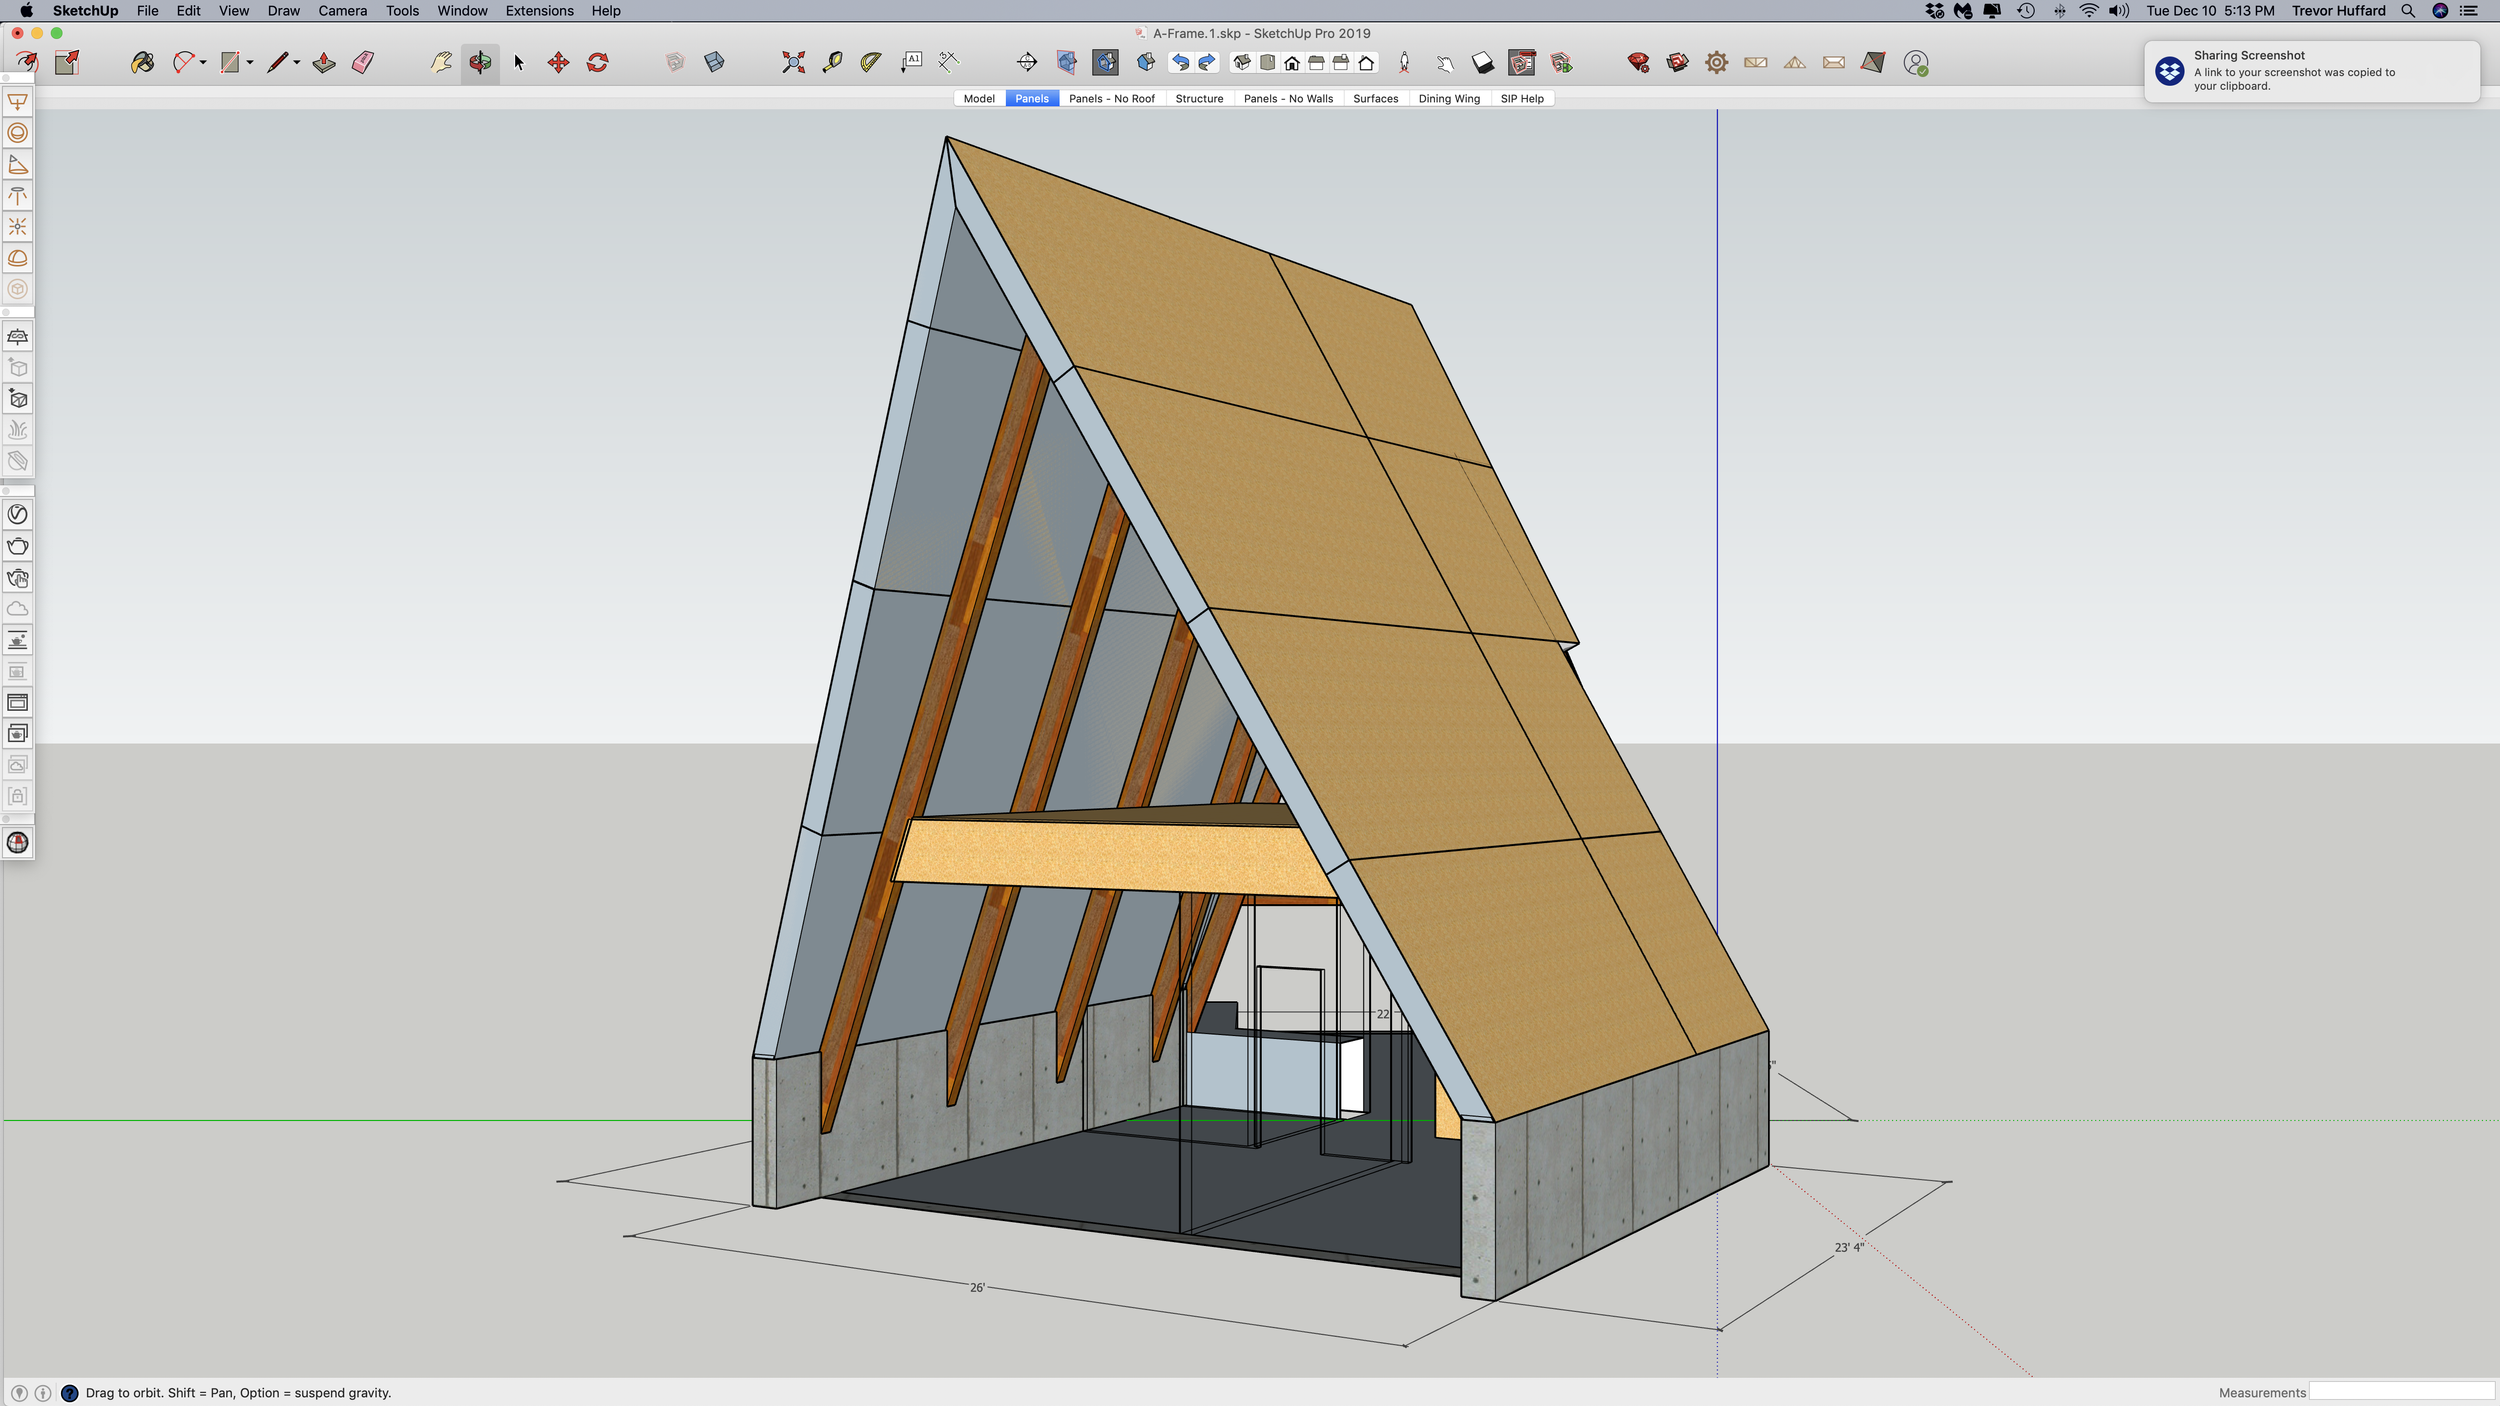The width and height of the screenshot is (2500, 1406).
Task: Expand the Pencil line tool dropdown
Action: click(x=297, y=63)
